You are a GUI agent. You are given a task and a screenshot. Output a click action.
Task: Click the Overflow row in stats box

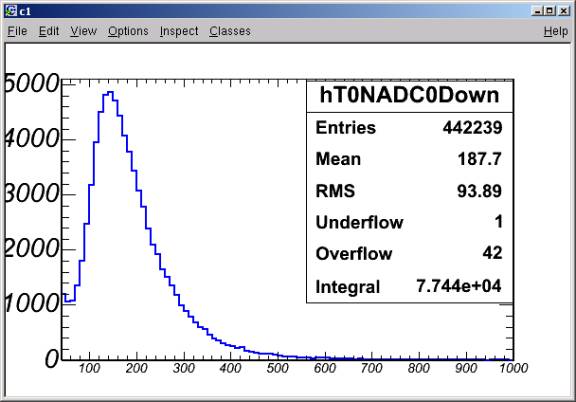[409, 254]
